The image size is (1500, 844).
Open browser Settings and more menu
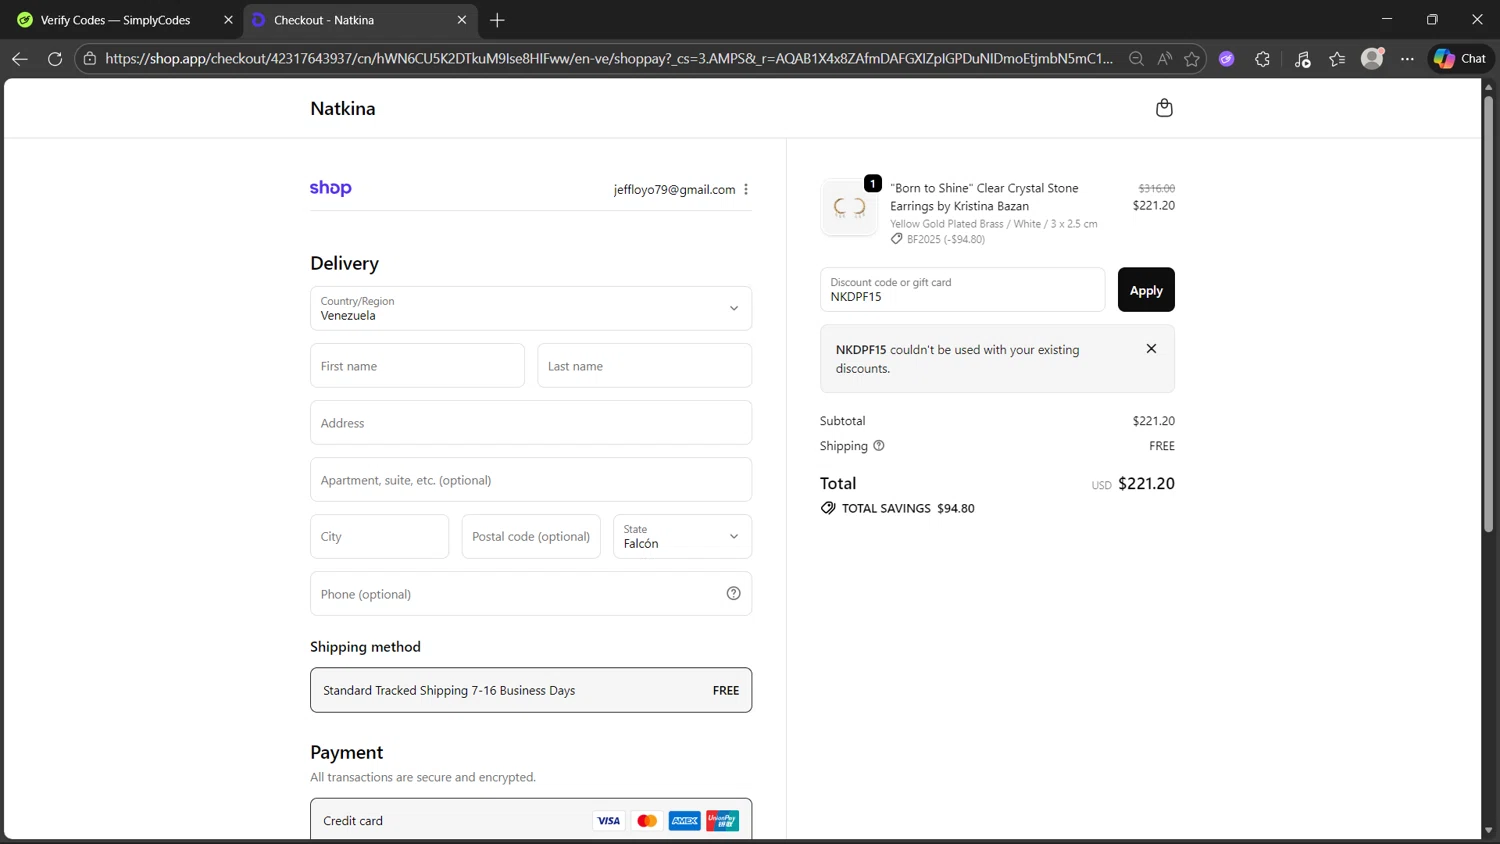1407,59
